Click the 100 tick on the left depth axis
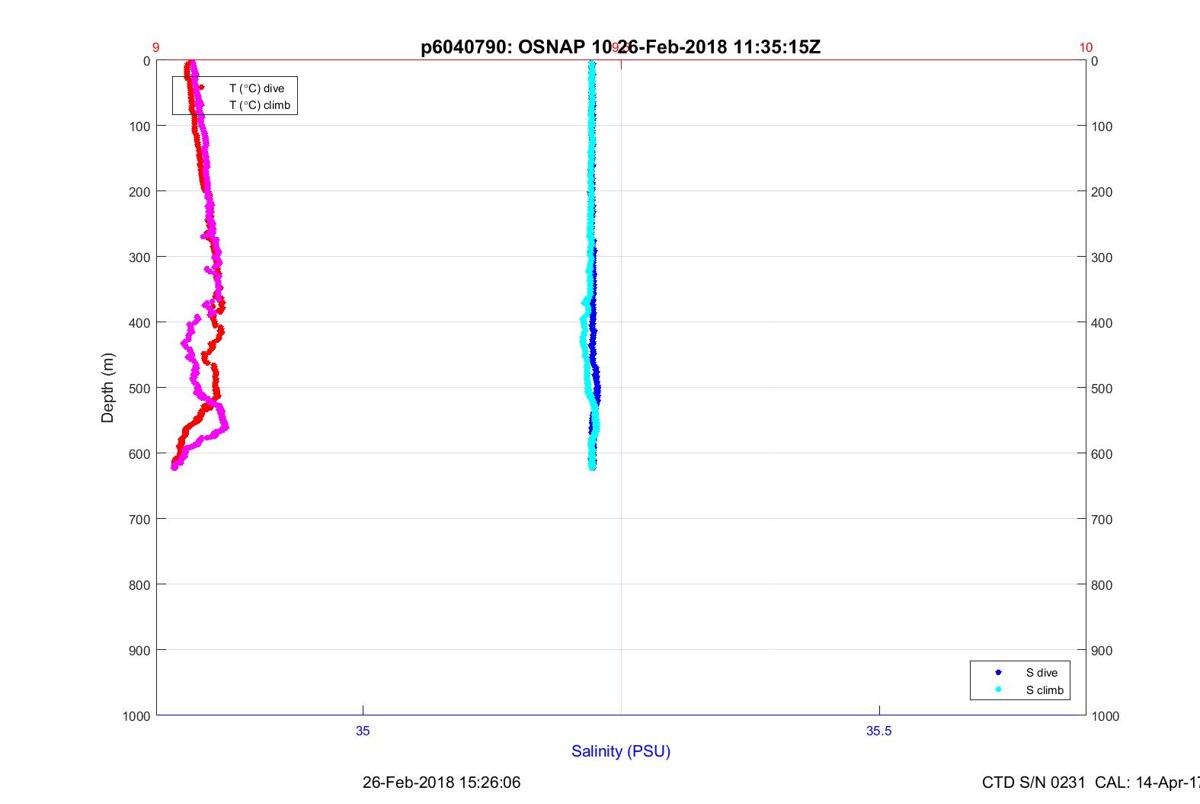The width and height of the screenshot is (1200, 804). pos(140,126)
